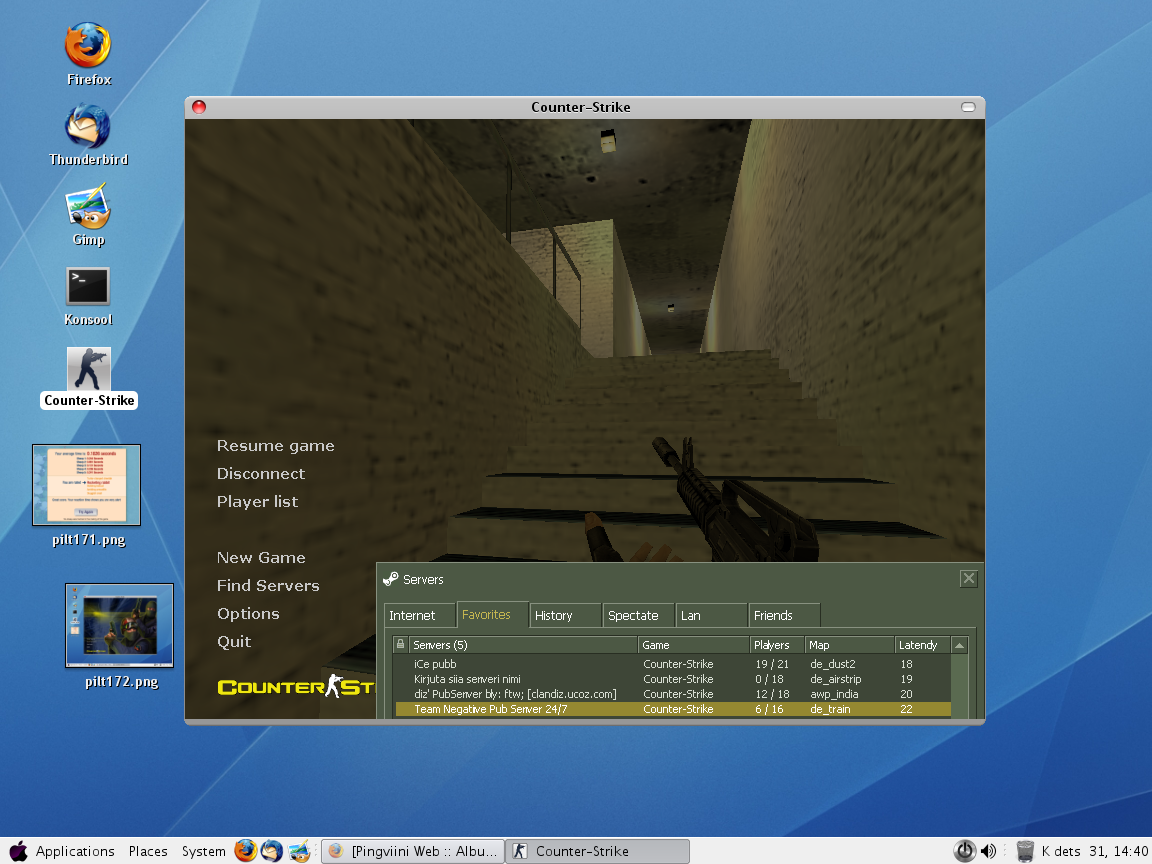The height and width of the screenshot is (864, 1152).
Task: Switch to the Friends tab
Action: click(x=783, y=615)
